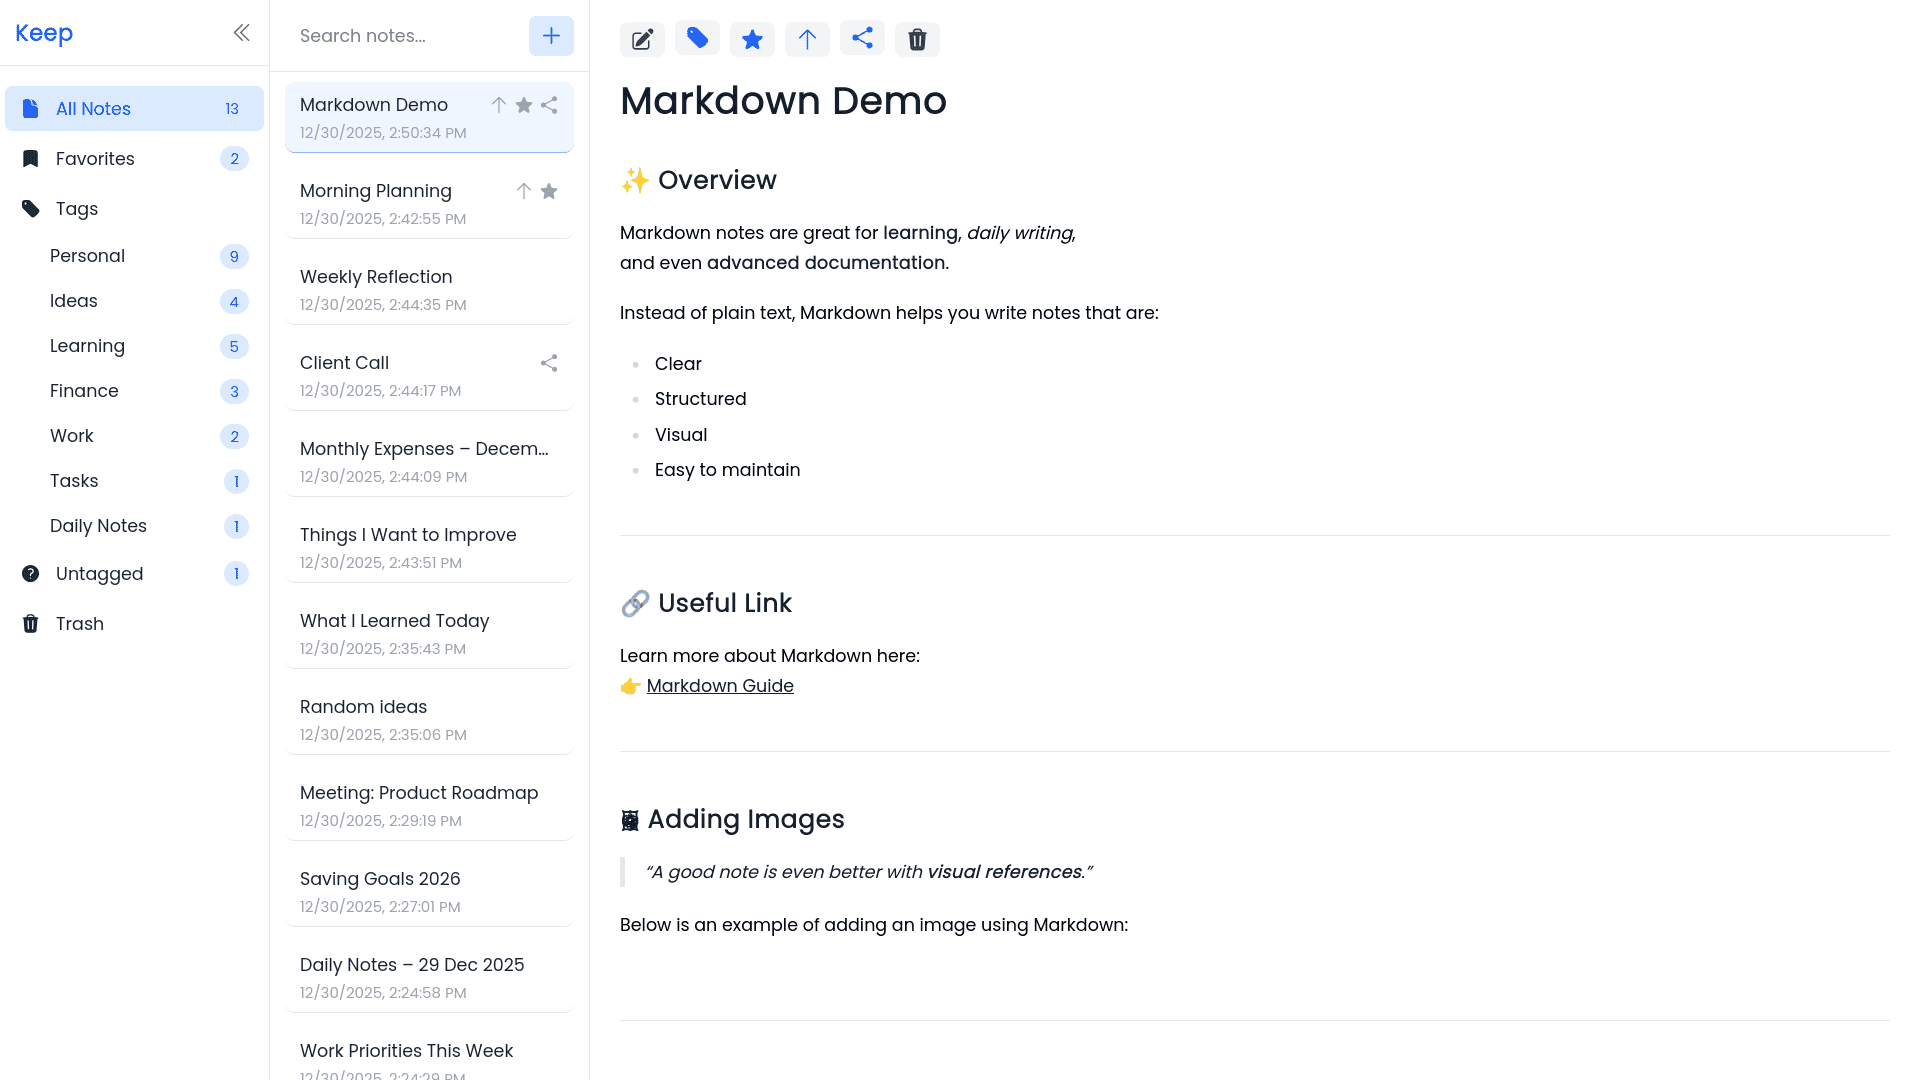Click share icon on Client Call note
The width and height of the screenshot is (1920, 1080).
click(x=549, y=363)
